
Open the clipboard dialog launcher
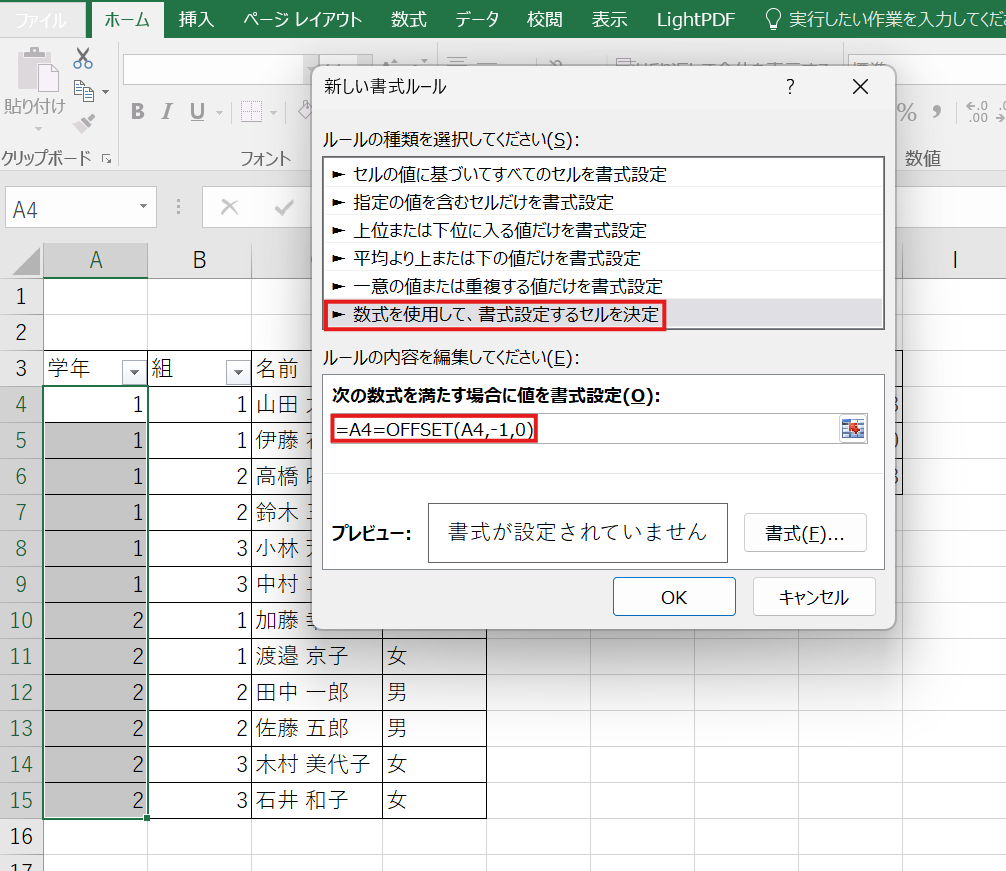[x=107, y=158]
